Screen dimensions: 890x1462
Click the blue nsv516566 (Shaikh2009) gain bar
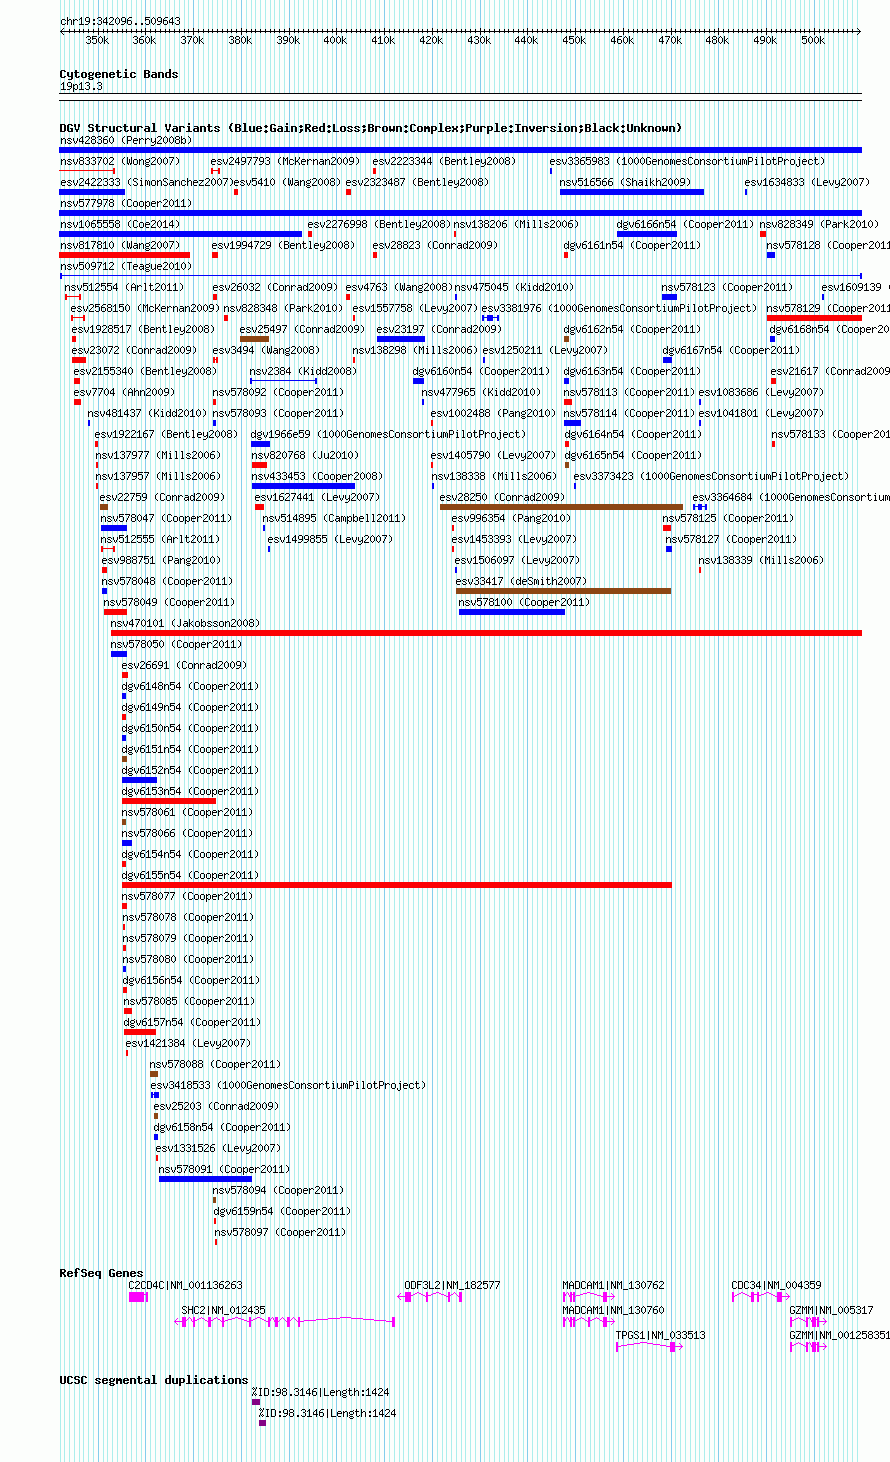632,192
